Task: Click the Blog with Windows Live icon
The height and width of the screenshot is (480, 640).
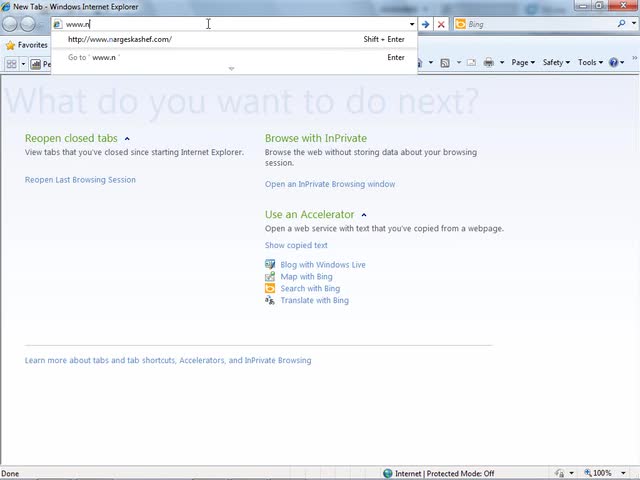Action: (270, 264)
